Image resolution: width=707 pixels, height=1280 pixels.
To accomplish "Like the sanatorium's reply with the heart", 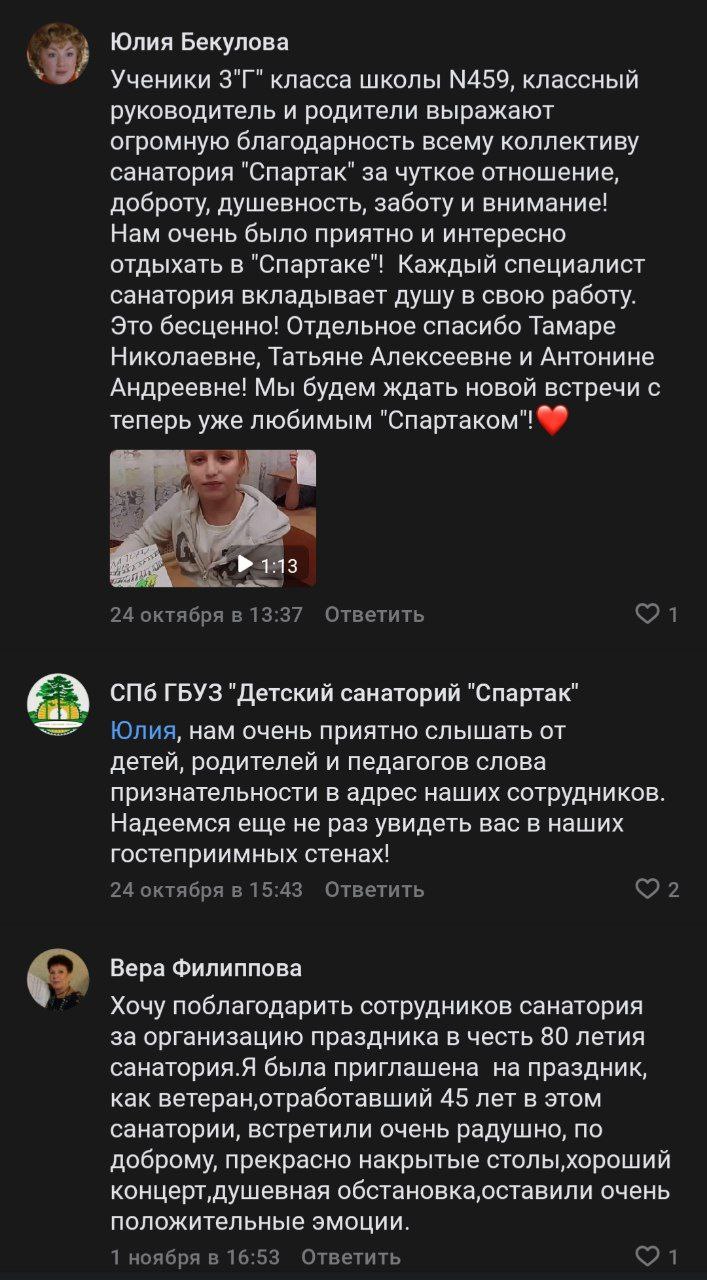I will (648, 889).
